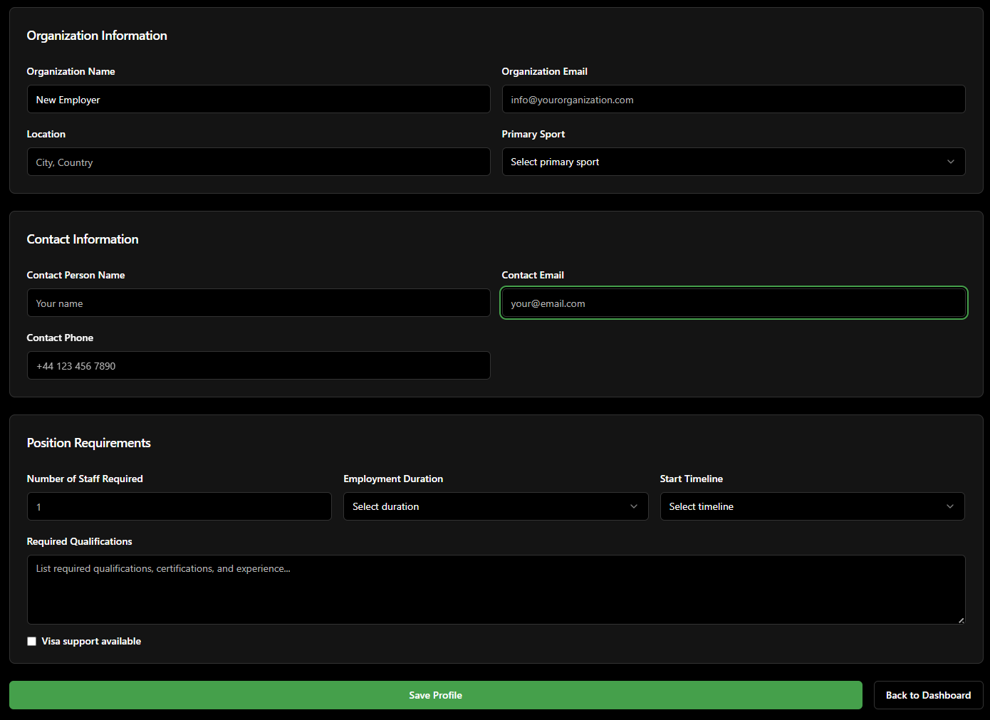Click the textarea resize handle corner

coord(961,620)
